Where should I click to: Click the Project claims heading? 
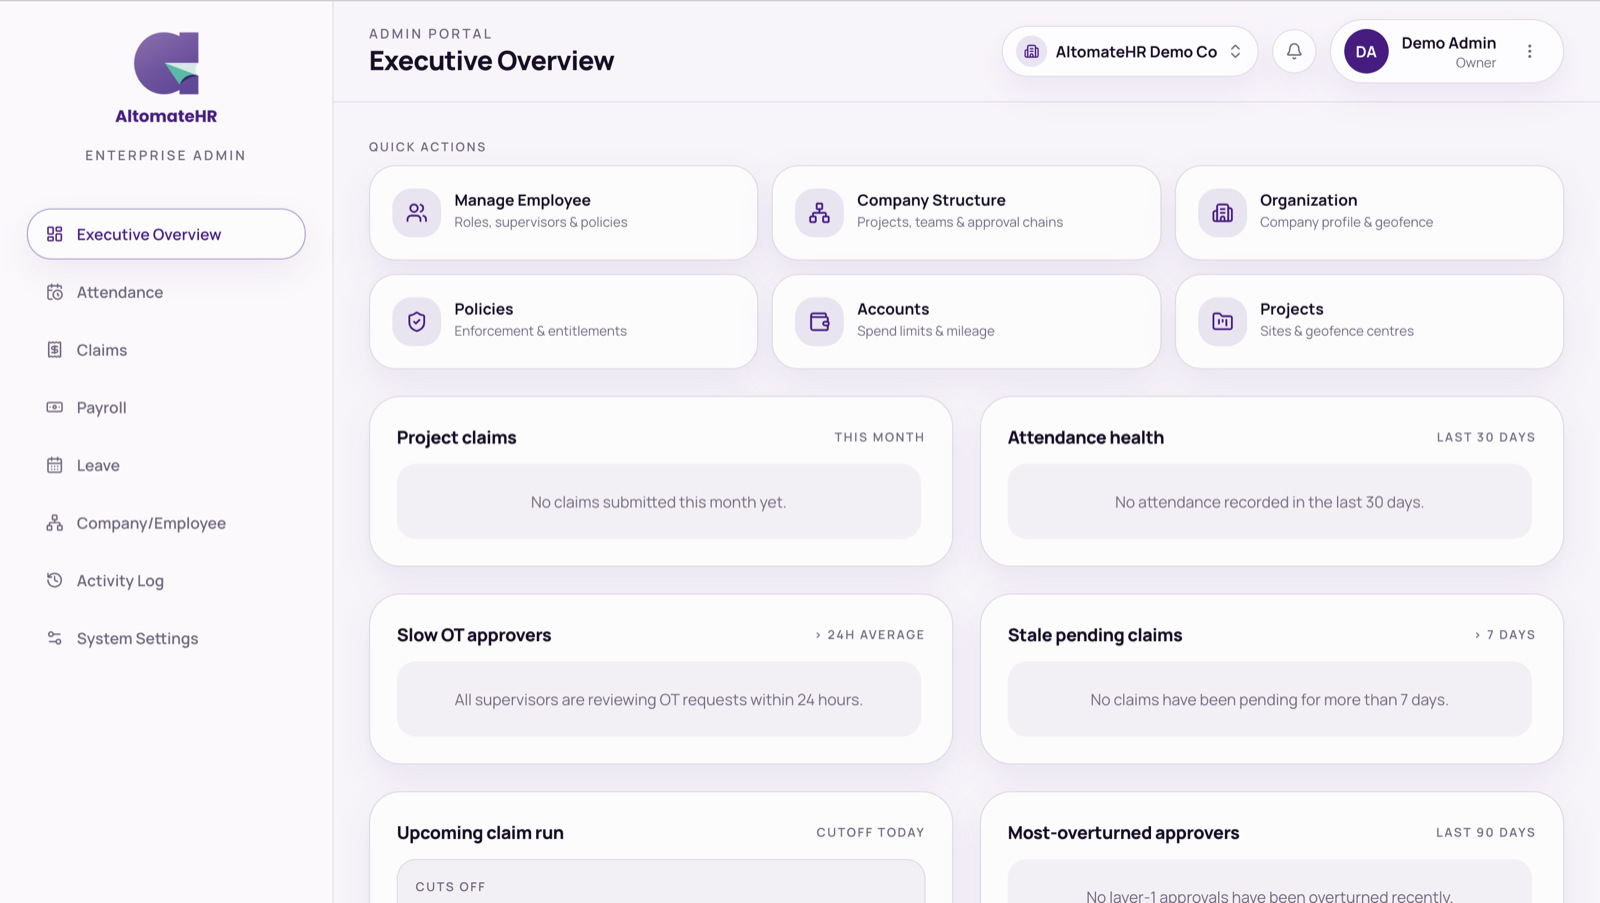456,437
